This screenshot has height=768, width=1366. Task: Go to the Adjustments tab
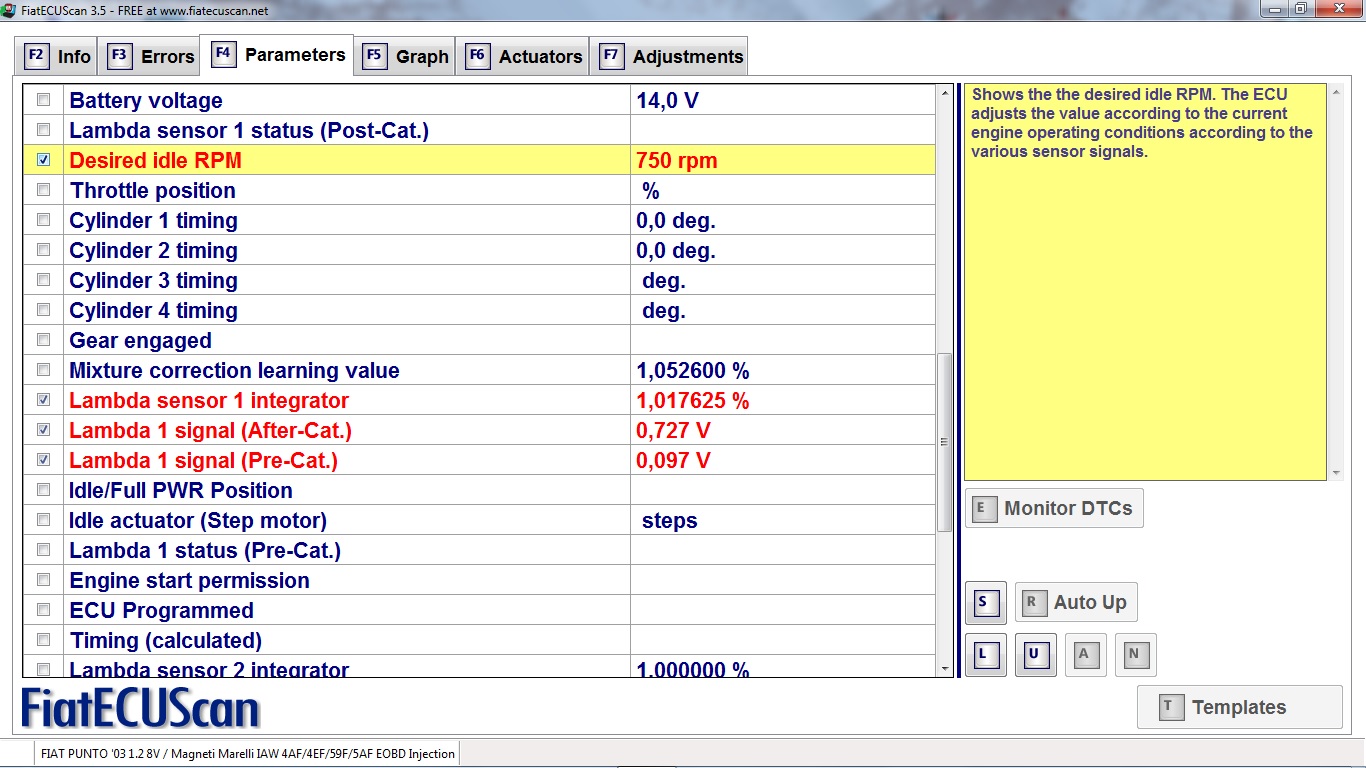tap(672, 56)
